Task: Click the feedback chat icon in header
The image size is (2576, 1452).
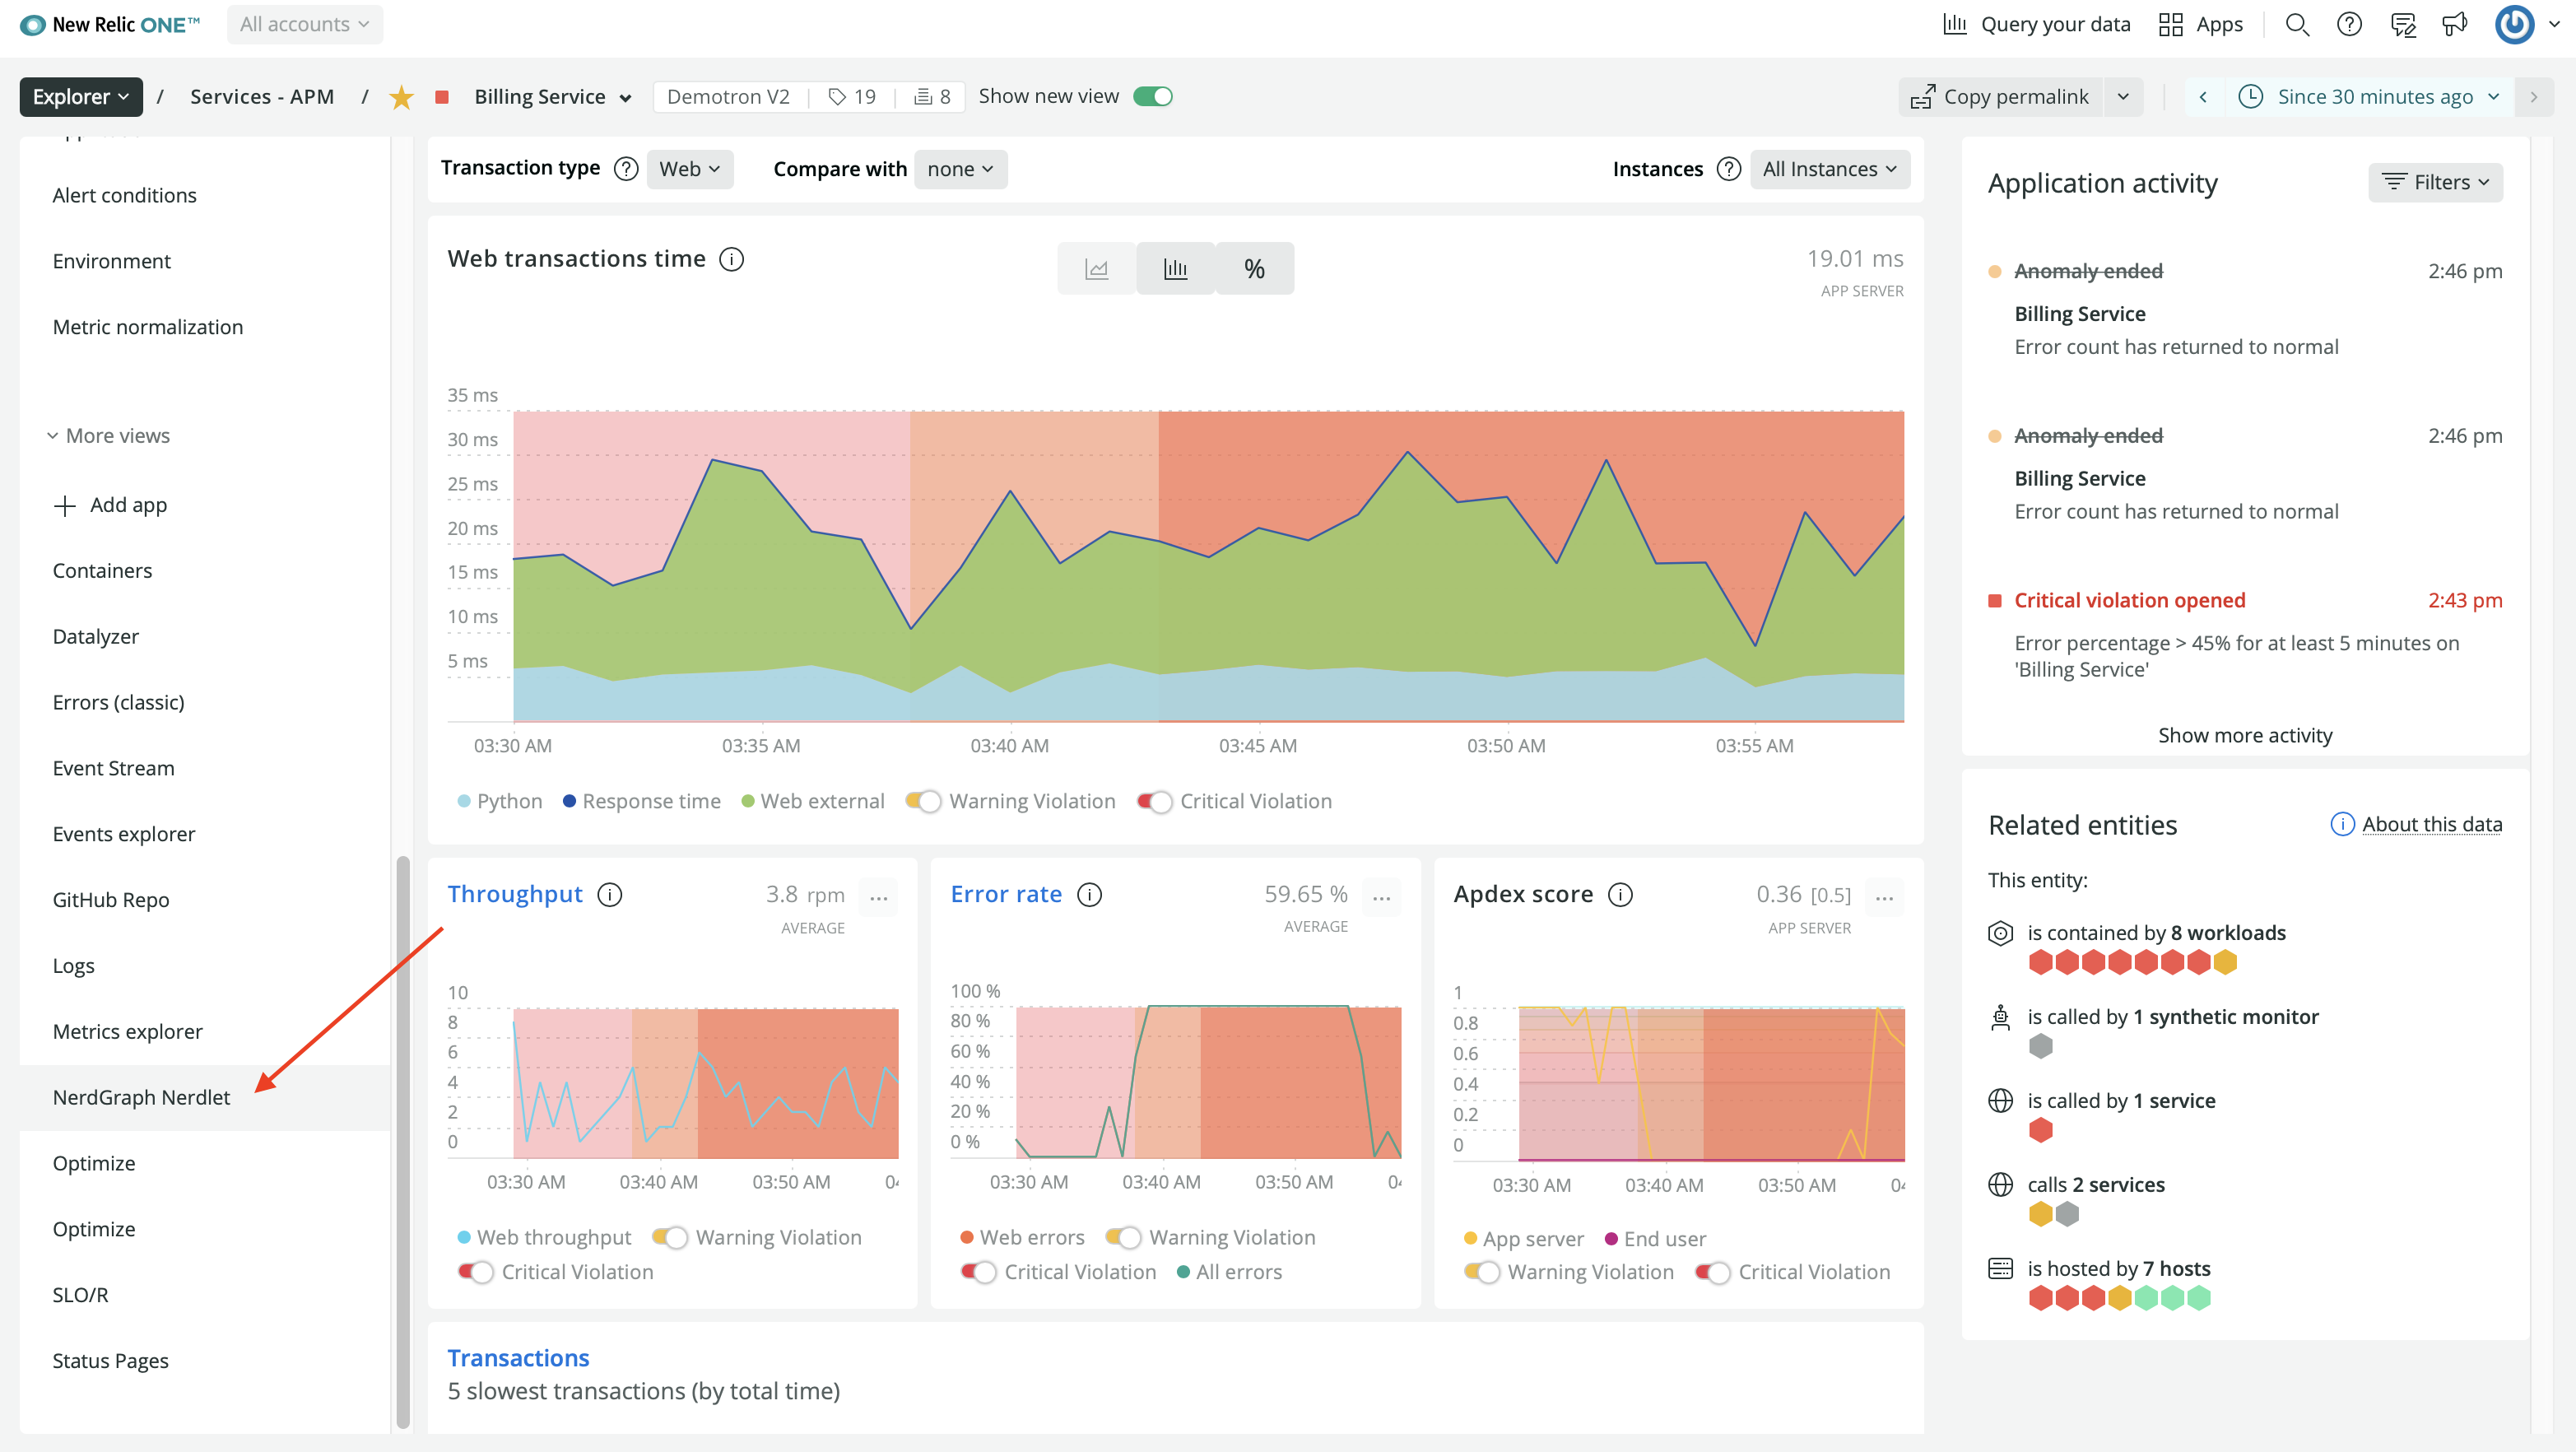Action: tap(2403, 25)
